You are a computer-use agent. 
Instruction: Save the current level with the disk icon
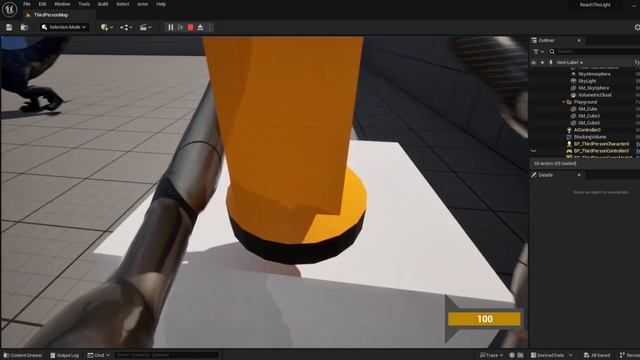[x=9, y=27]
